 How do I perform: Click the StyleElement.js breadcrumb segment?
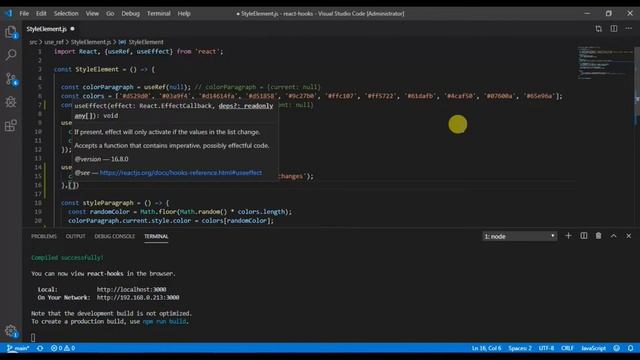point(91,42)
